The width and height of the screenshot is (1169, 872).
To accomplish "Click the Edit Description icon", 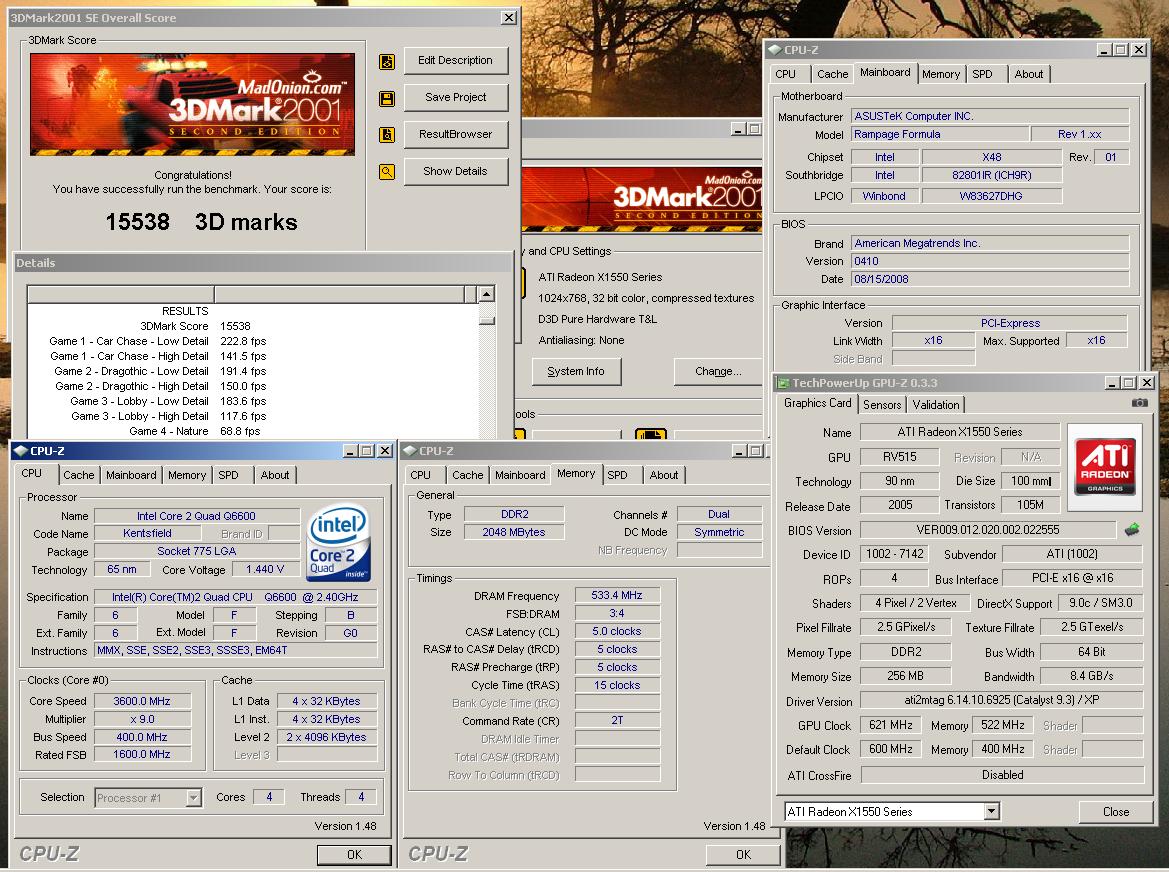I will (387, 62).
